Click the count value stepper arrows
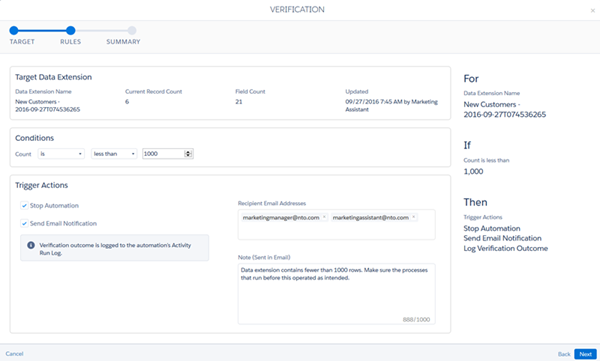600x361 pixels. coord(188,154)
